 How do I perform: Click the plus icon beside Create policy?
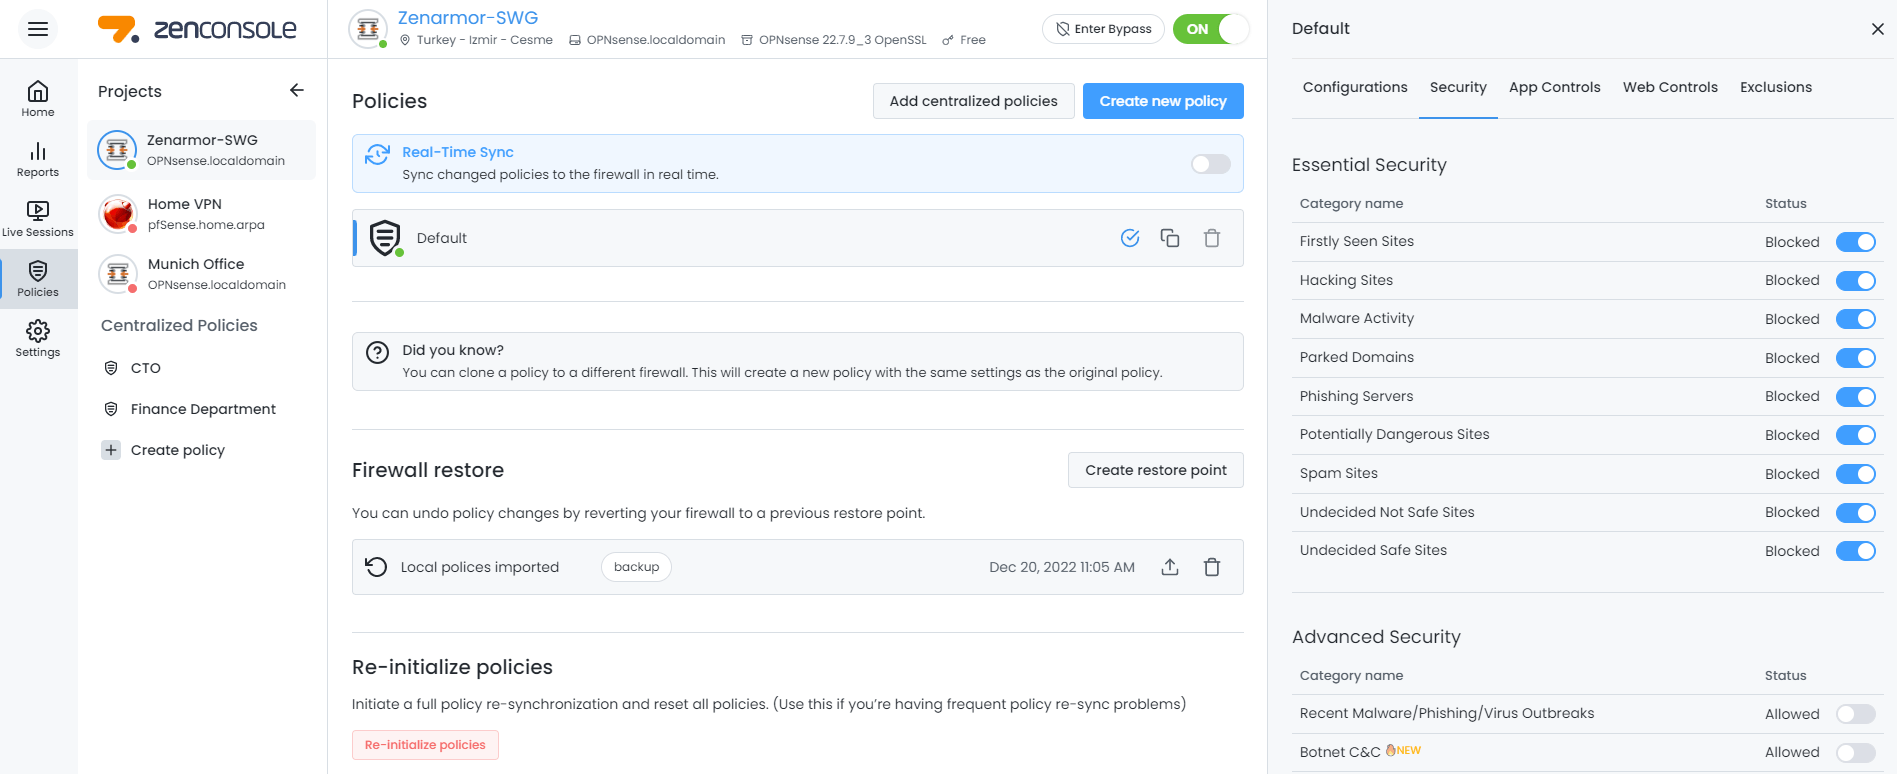click(111, 450)
